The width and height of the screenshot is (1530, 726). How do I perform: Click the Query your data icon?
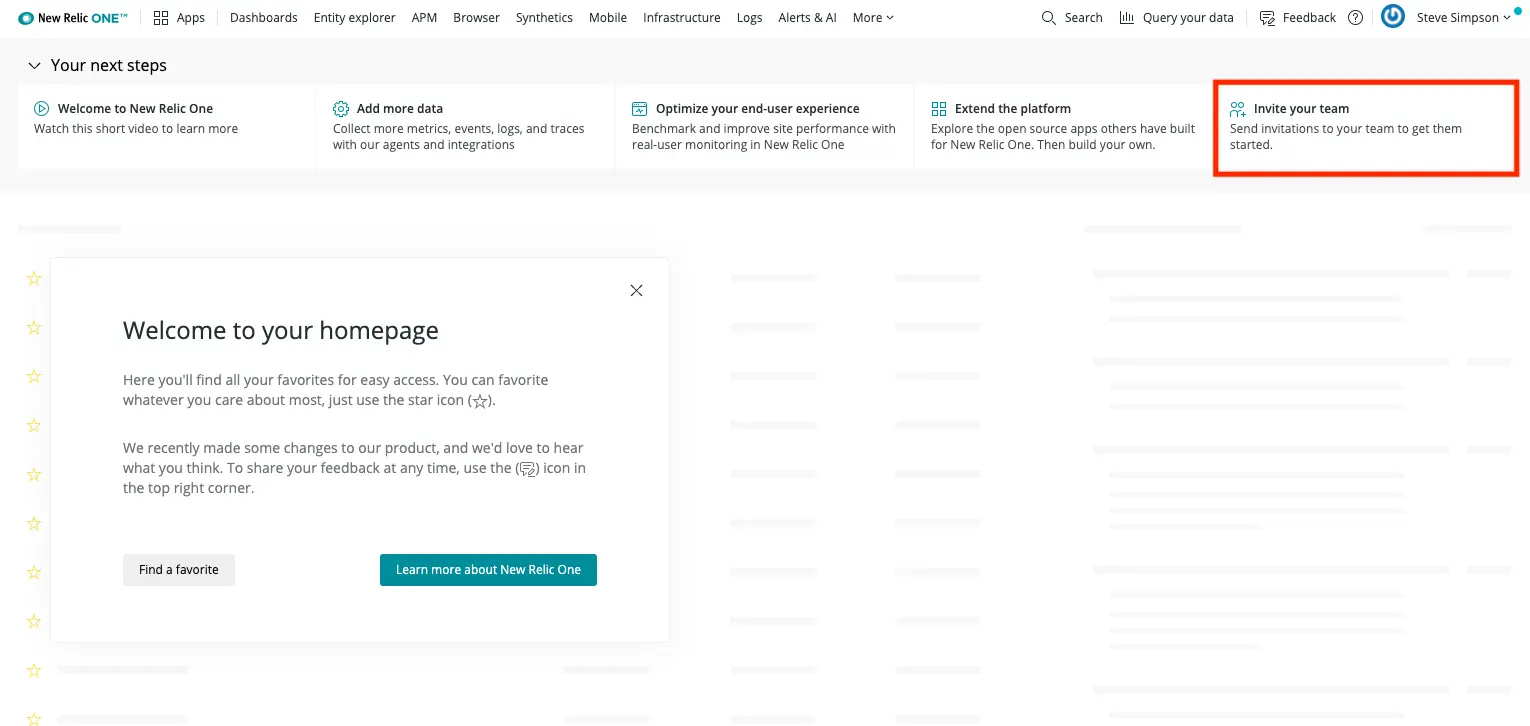pos(1126,17)
